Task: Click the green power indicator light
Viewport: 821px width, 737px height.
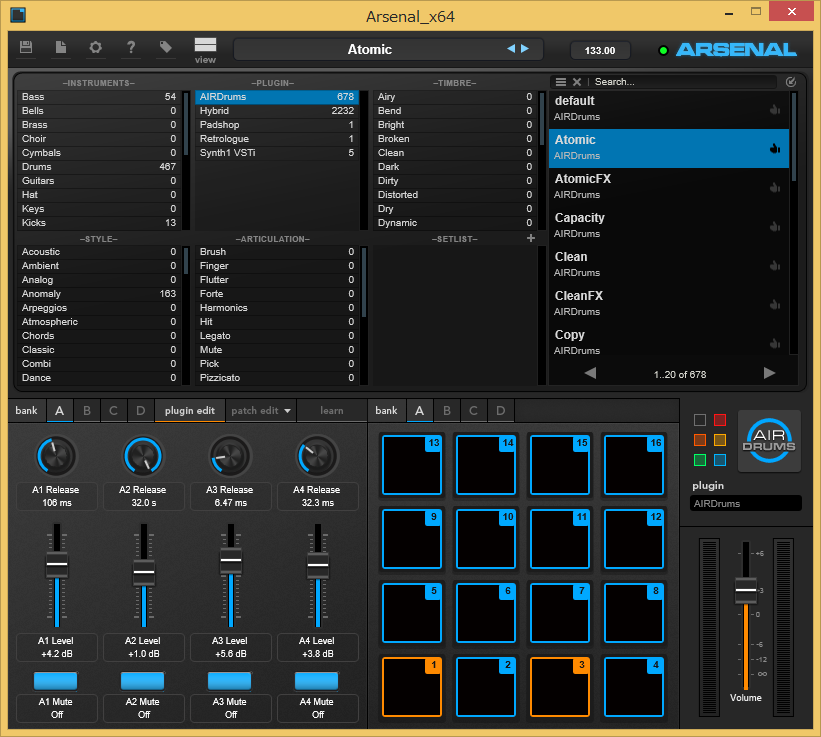Action: (x=663, y=50)
